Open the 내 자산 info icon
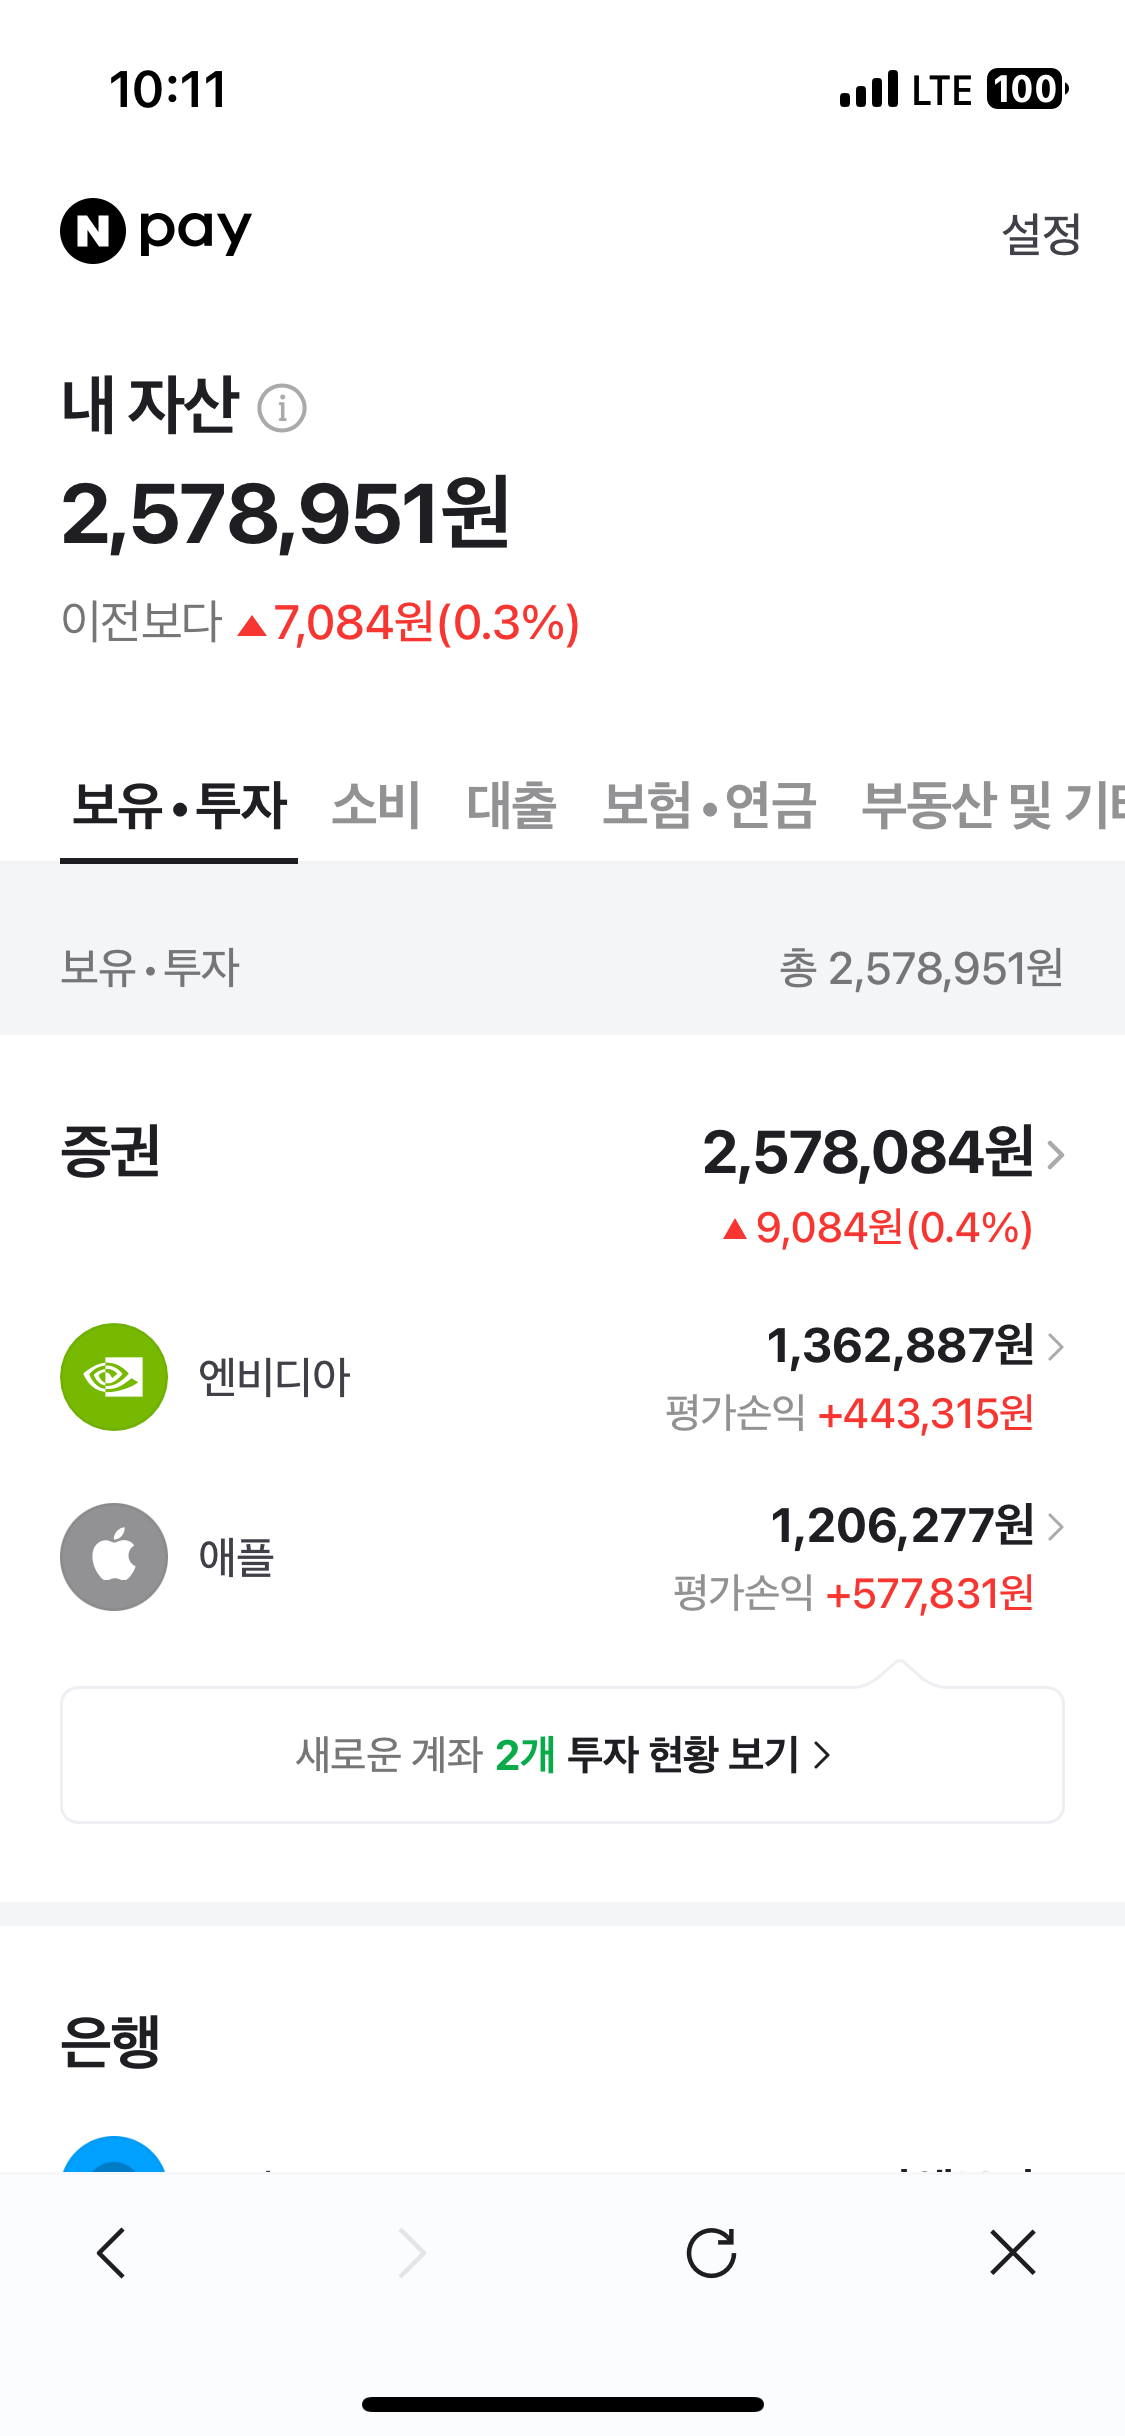Screen dimensions: 1125x2436 [x=282, y=408]
